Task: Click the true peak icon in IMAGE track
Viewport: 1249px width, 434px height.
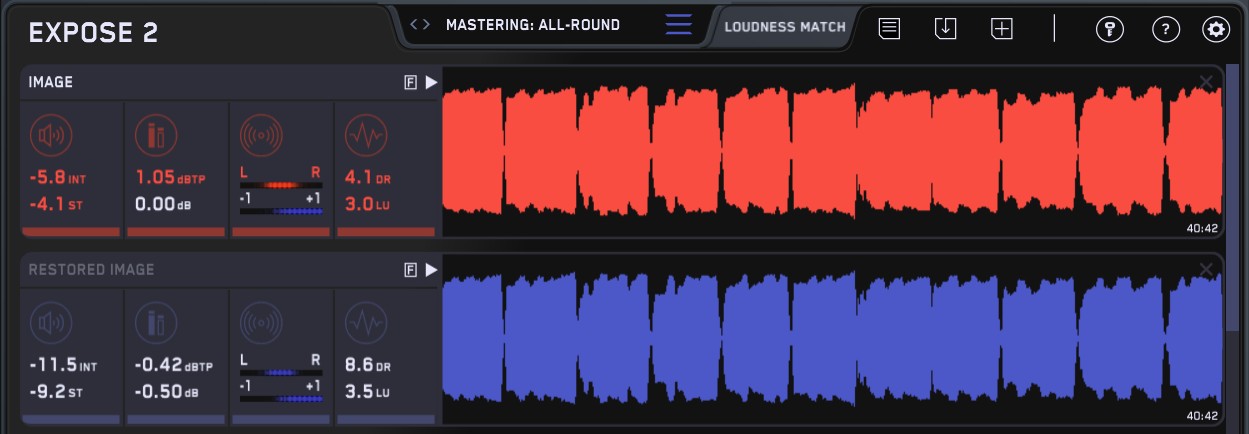Action: (155, 135)
